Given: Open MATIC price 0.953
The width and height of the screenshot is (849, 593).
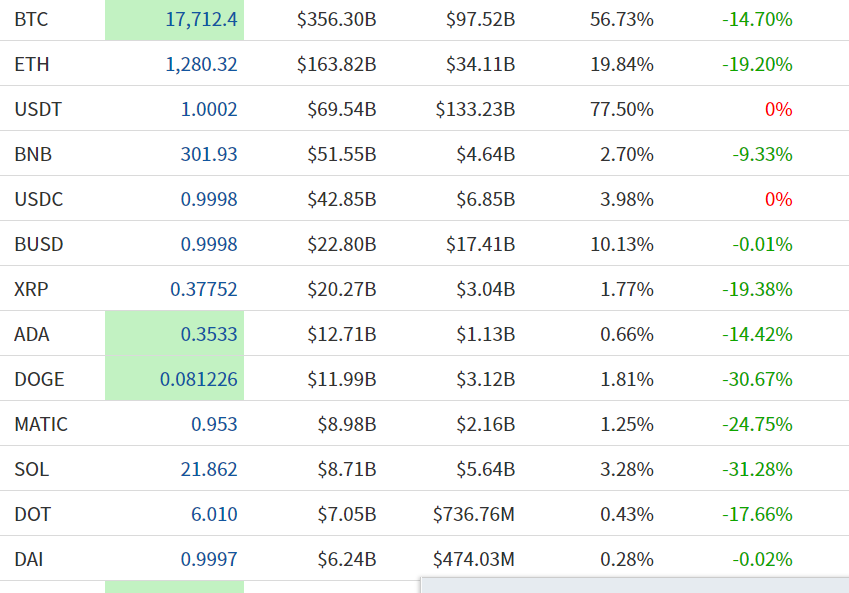Looking at the screenshot, I should [214, 424].
